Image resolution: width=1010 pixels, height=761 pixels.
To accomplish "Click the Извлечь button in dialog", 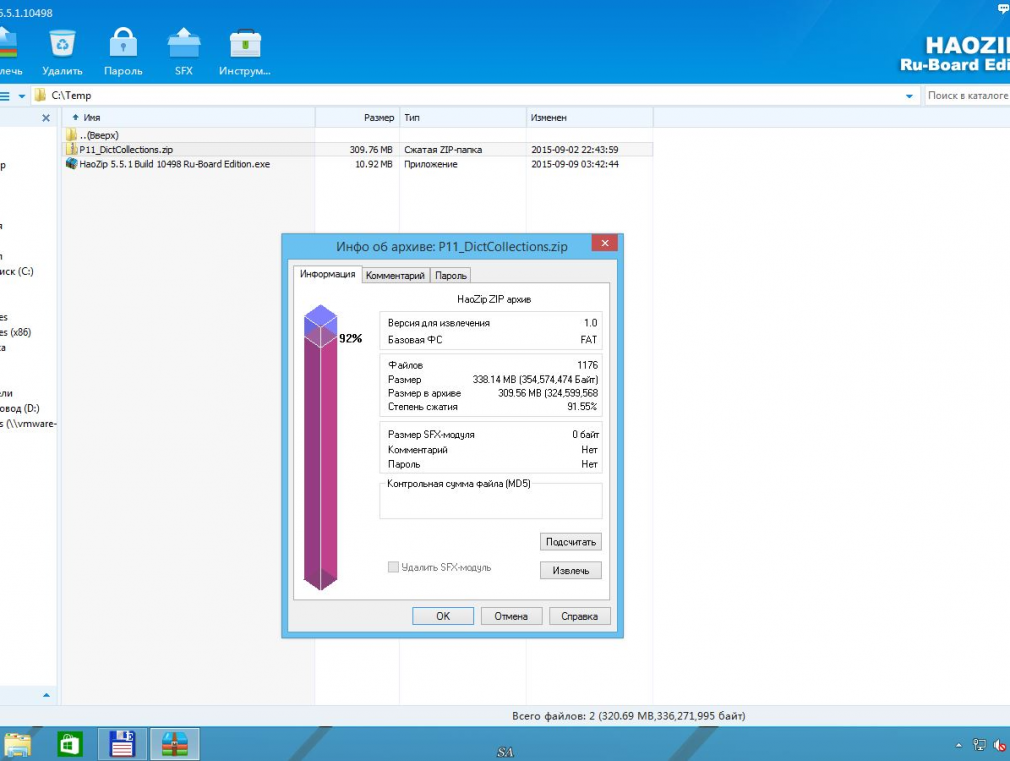I will point(571,570).
